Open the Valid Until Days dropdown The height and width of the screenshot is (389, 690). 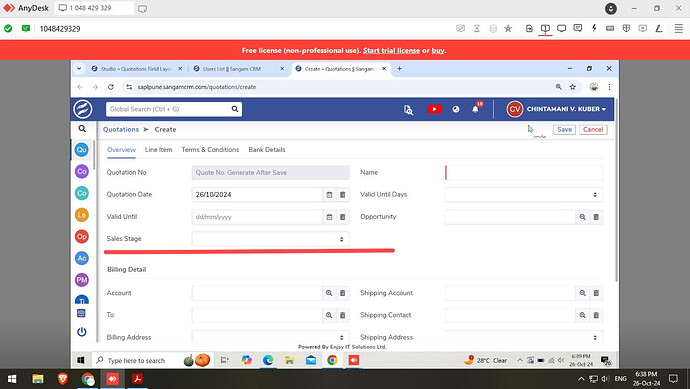524,194
